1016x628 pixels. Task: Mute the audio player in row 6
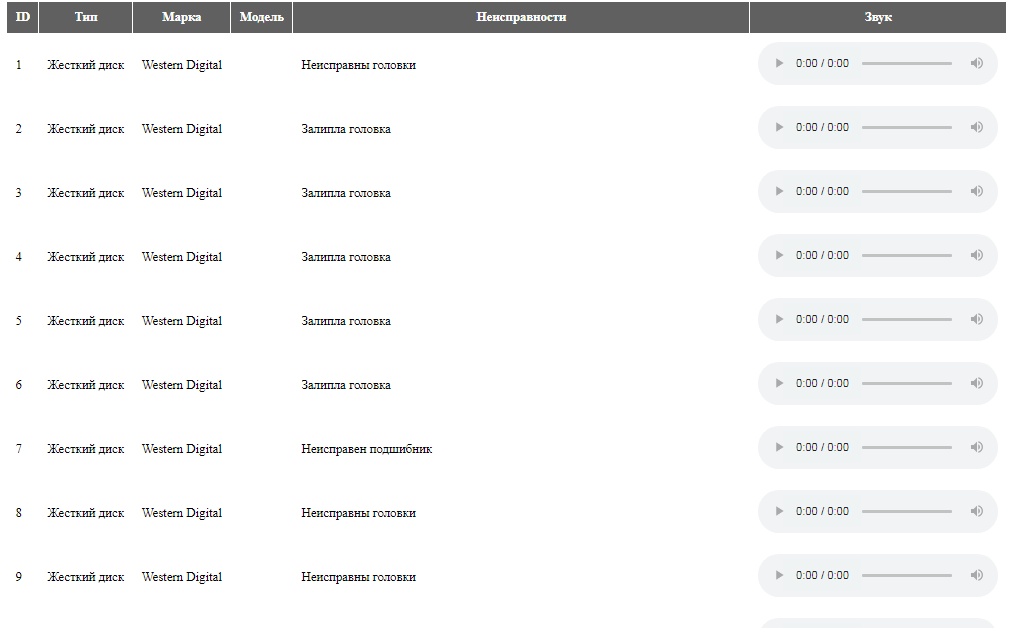click(976, 384)
